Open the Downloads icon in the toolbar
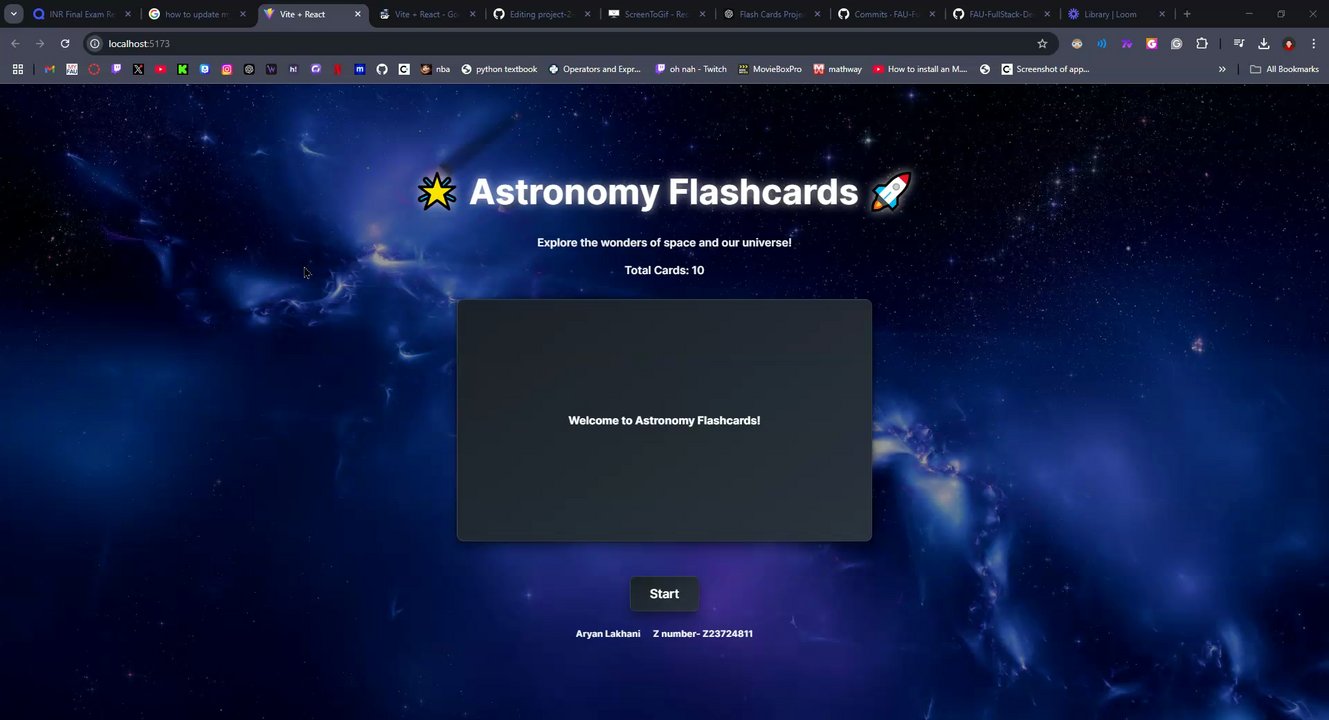 [1264, 44]
